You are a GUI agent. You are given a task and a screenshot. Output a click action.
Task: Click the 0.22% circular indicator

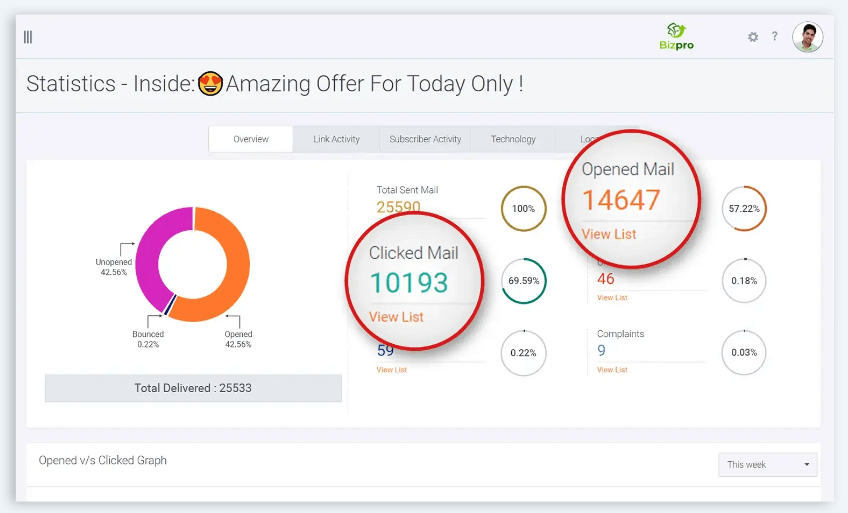524,352
